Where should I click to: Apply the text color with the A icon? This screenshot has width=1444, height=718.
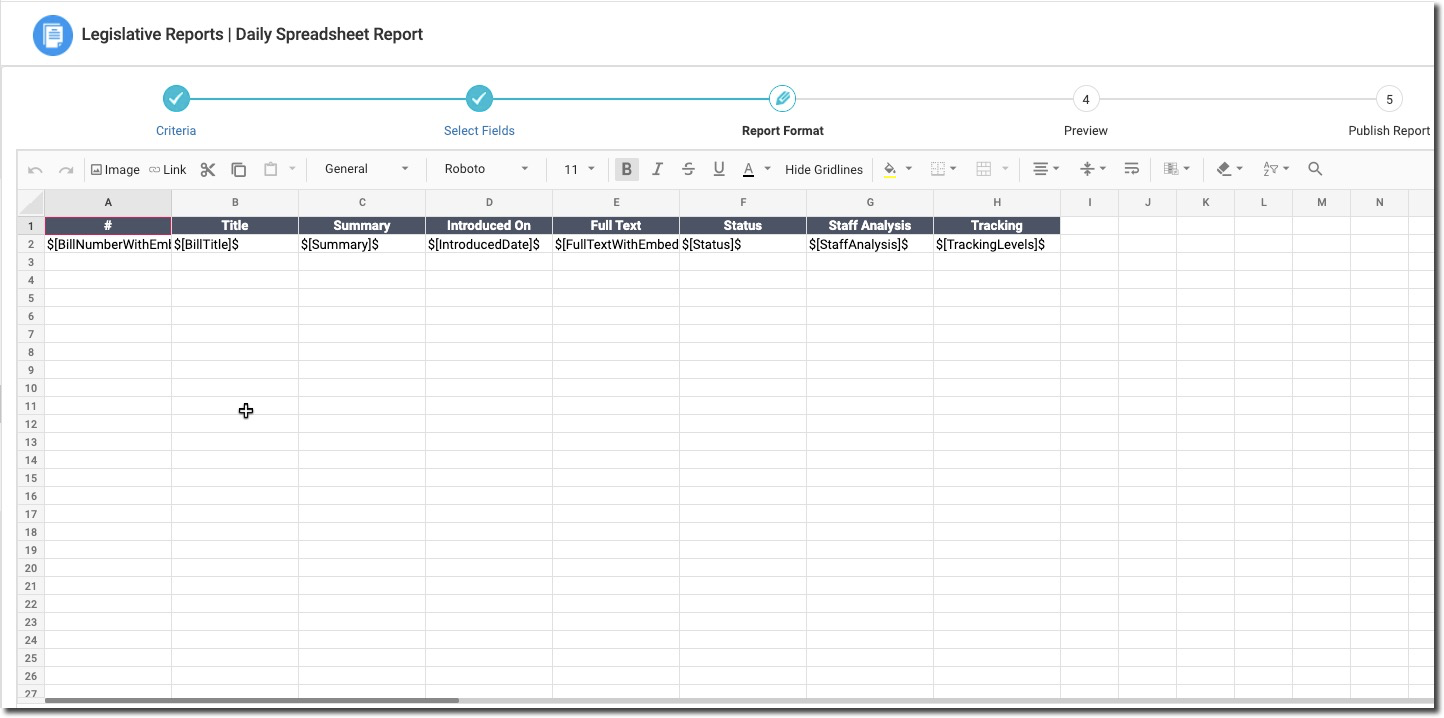pyautogui.click(x=748, y=170)
